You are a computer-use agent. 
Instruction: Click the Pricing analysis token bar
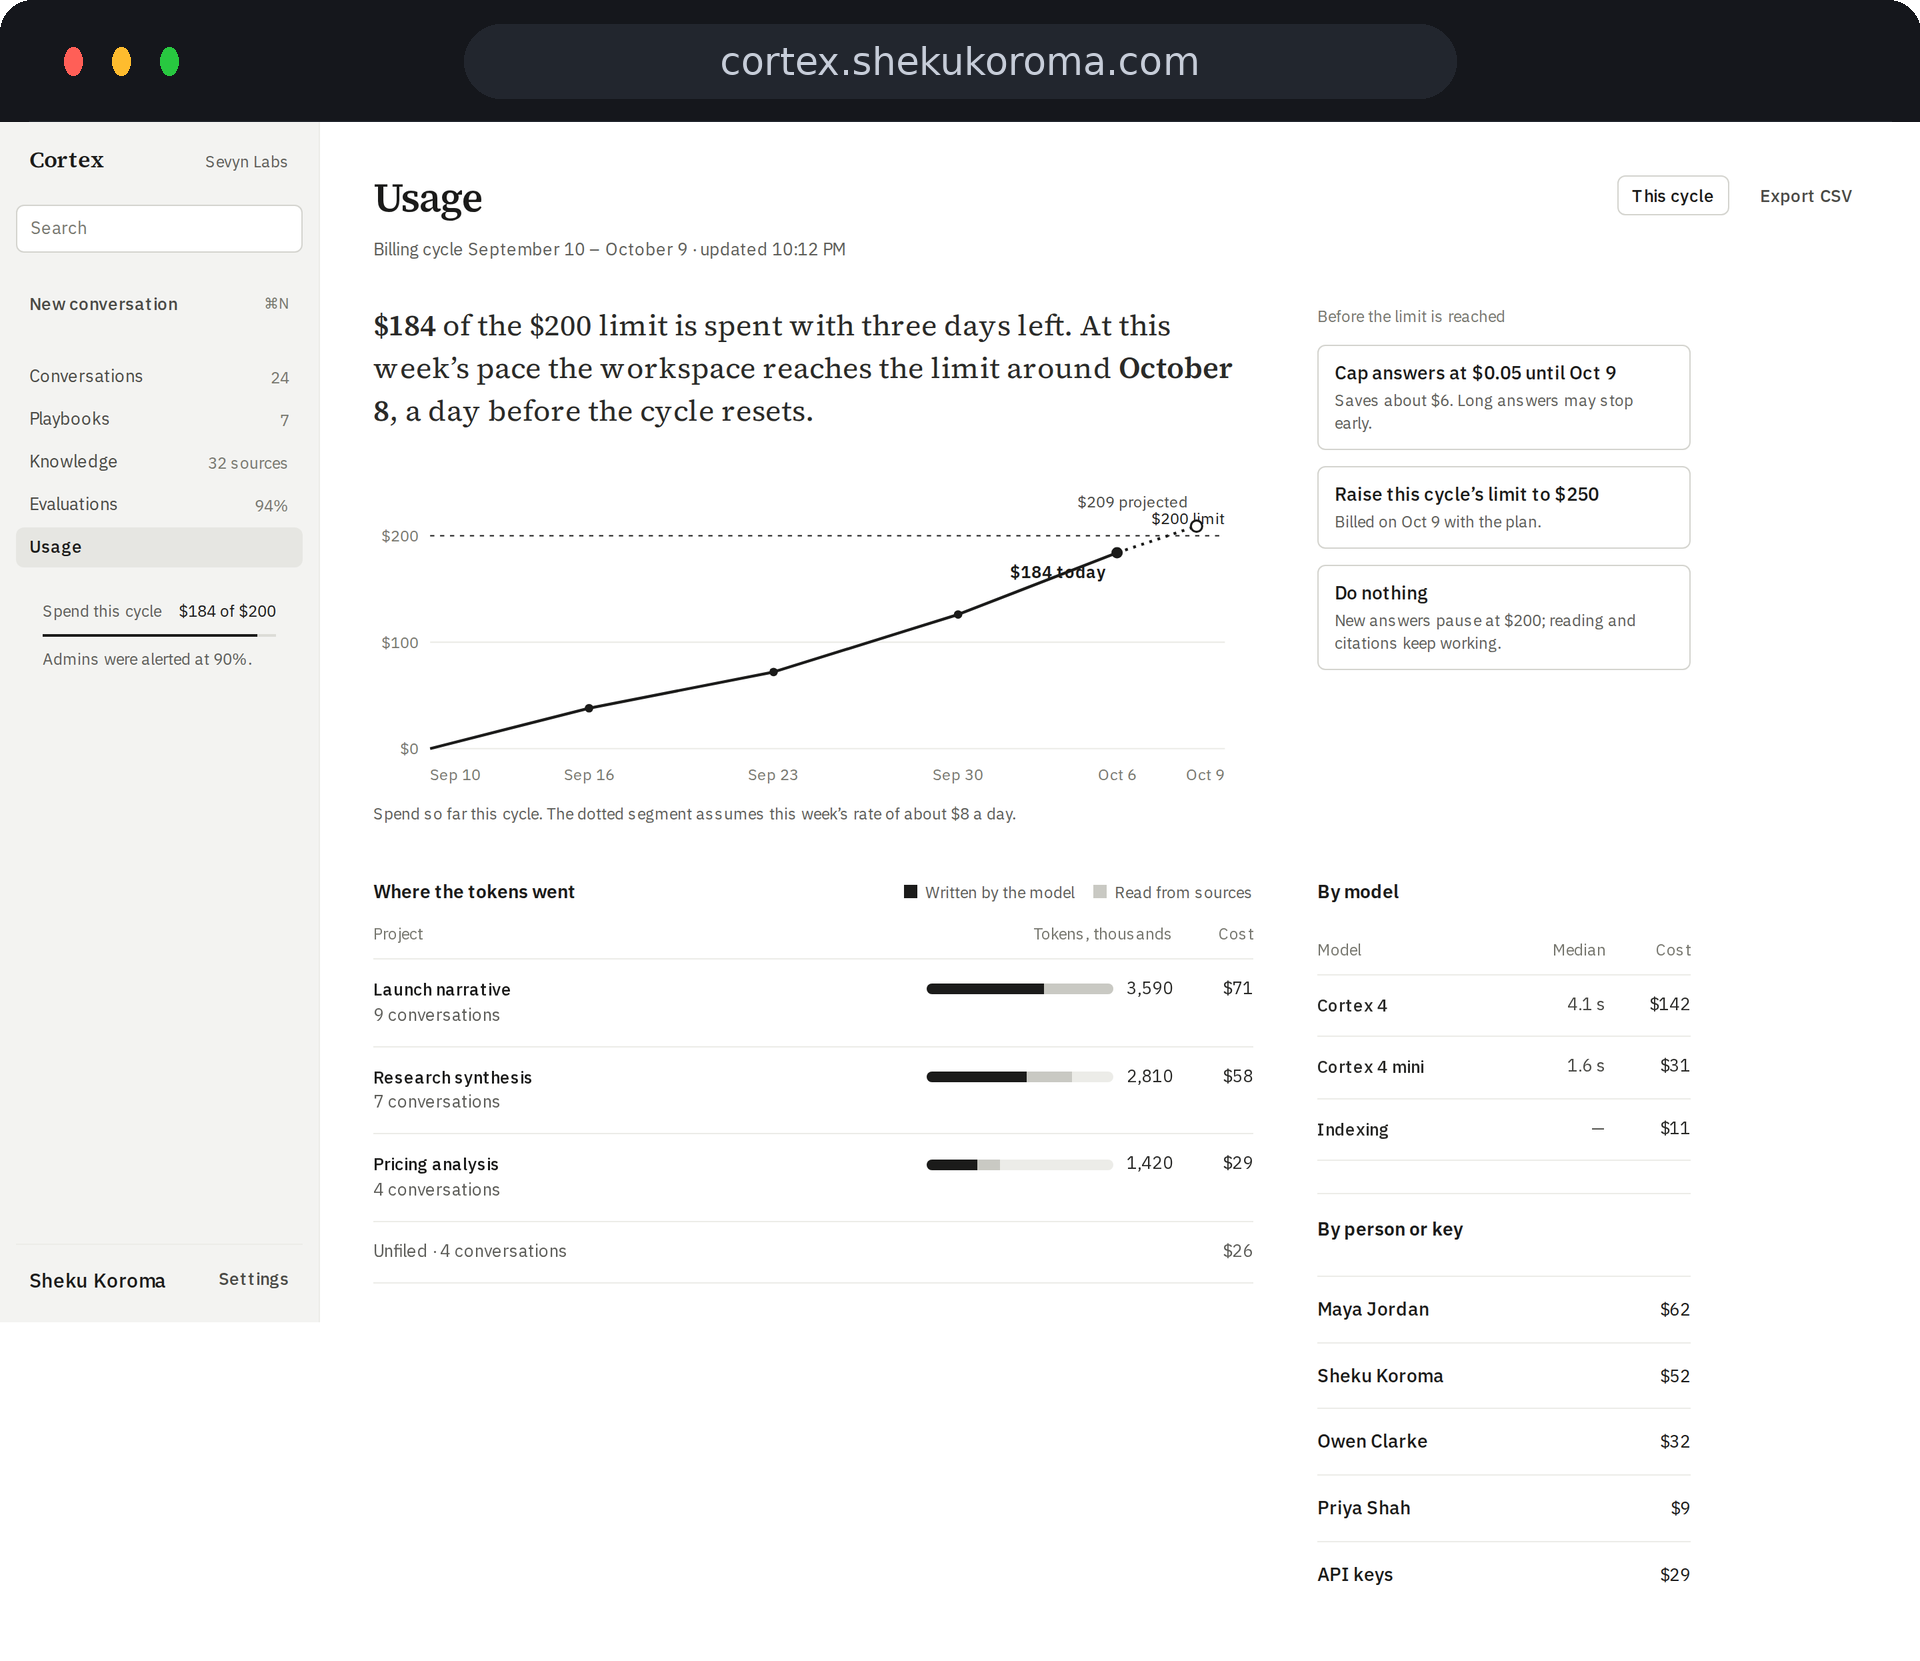pos(1019,1164)
